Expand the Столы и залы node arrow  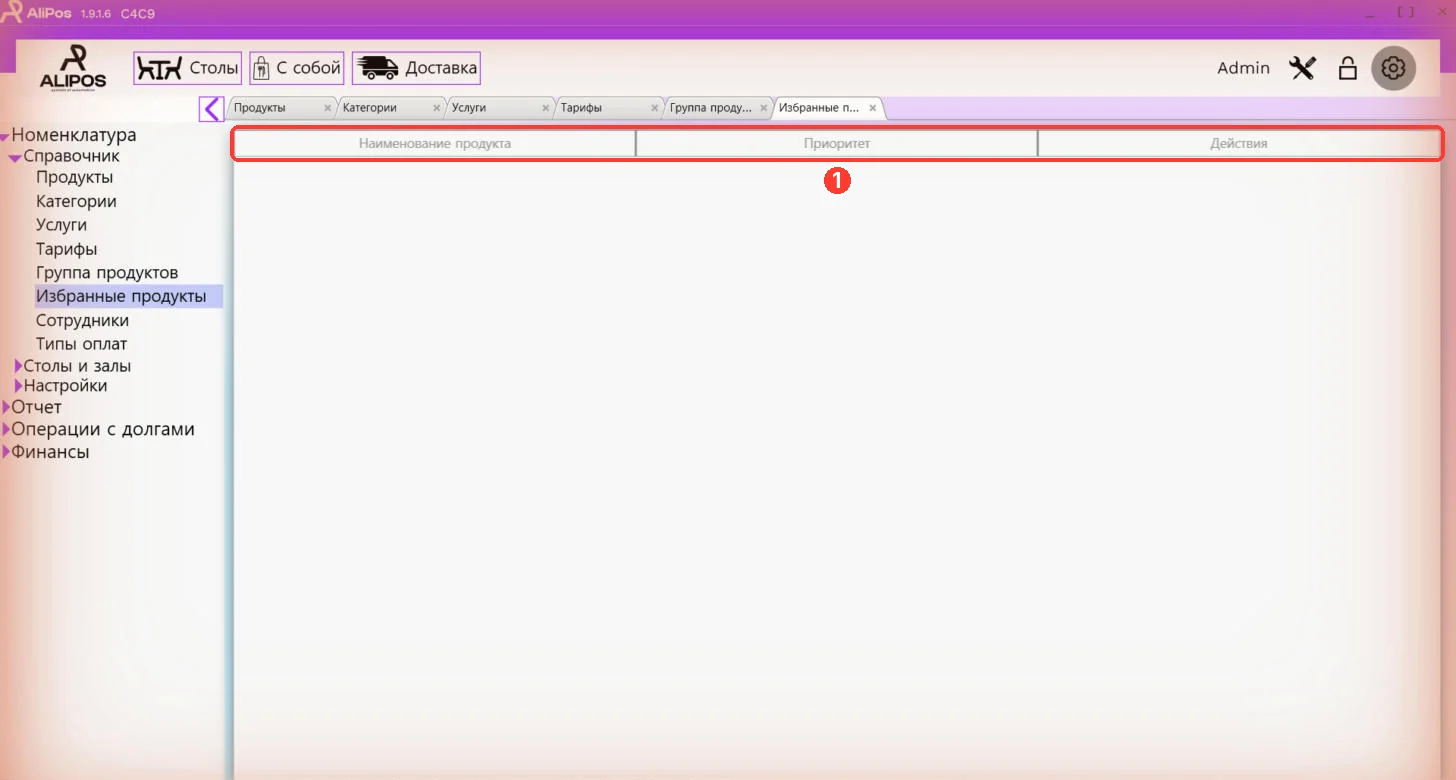pos(18,366)
